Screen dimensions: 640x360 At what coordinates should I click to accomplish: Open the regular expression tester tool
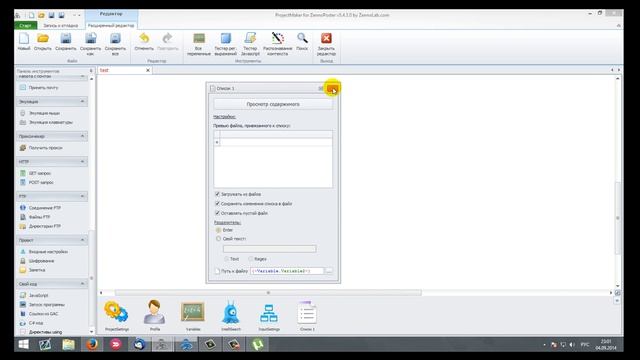[x=225, y=44]
